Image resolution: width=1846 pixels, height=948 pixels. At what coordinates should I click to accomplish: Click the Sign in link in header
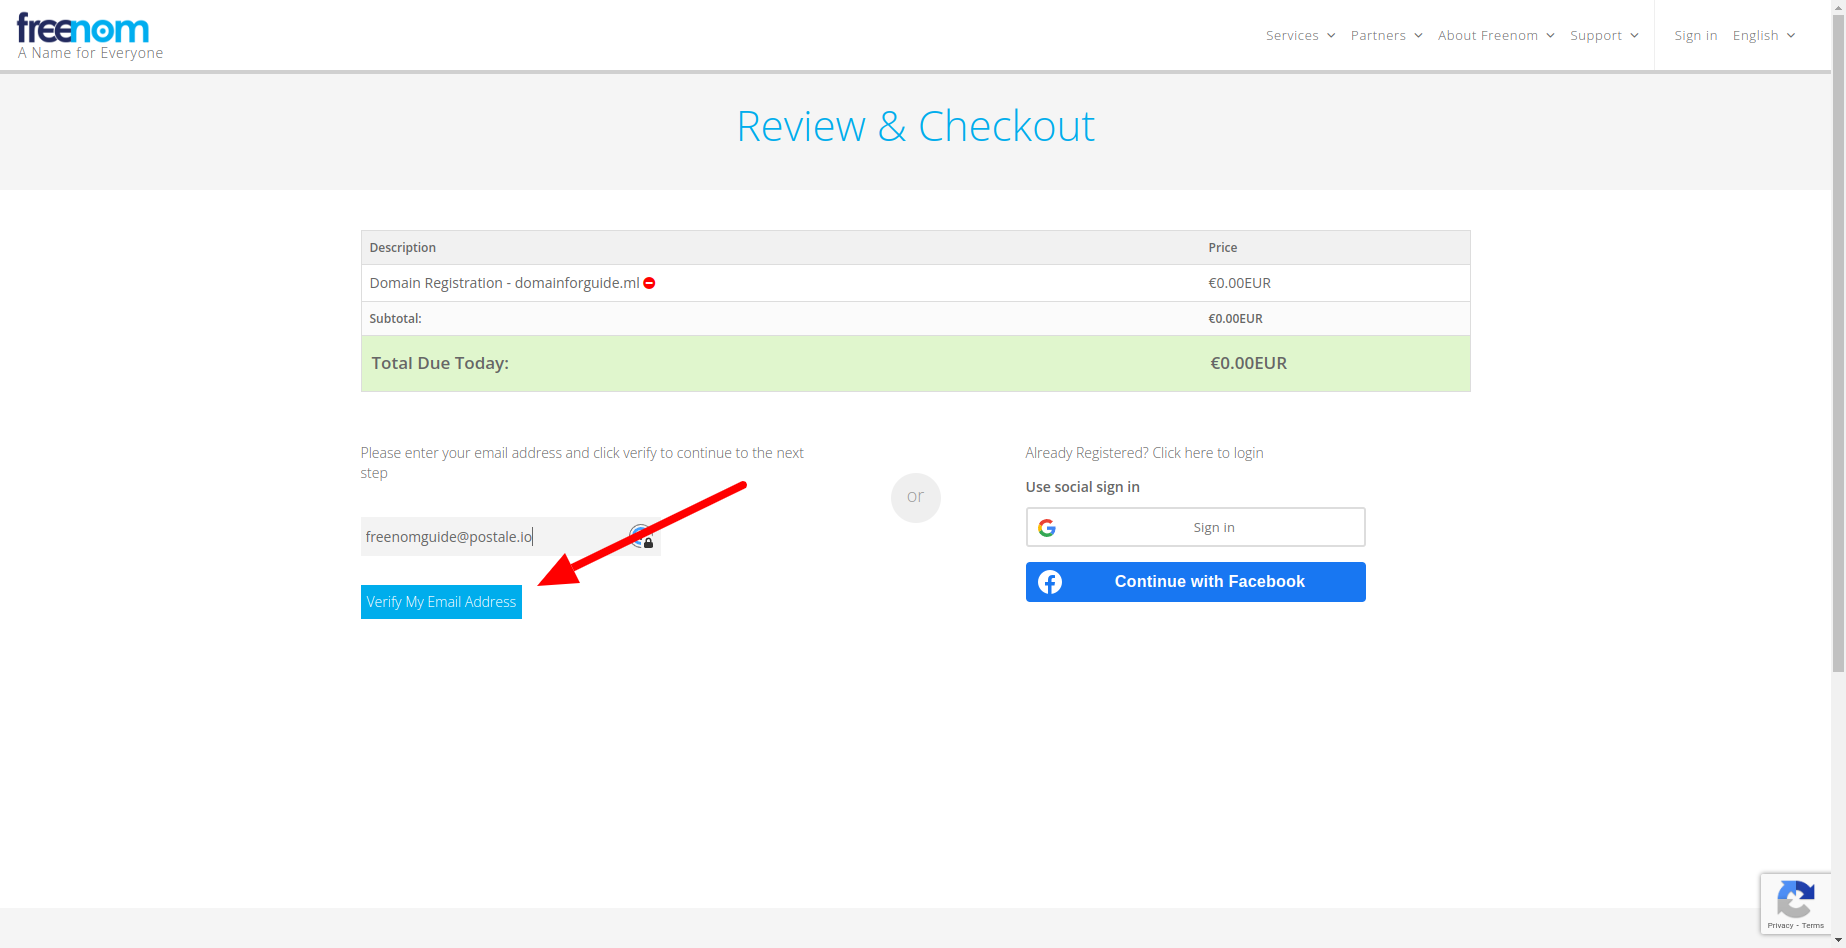click(1695, 35)
